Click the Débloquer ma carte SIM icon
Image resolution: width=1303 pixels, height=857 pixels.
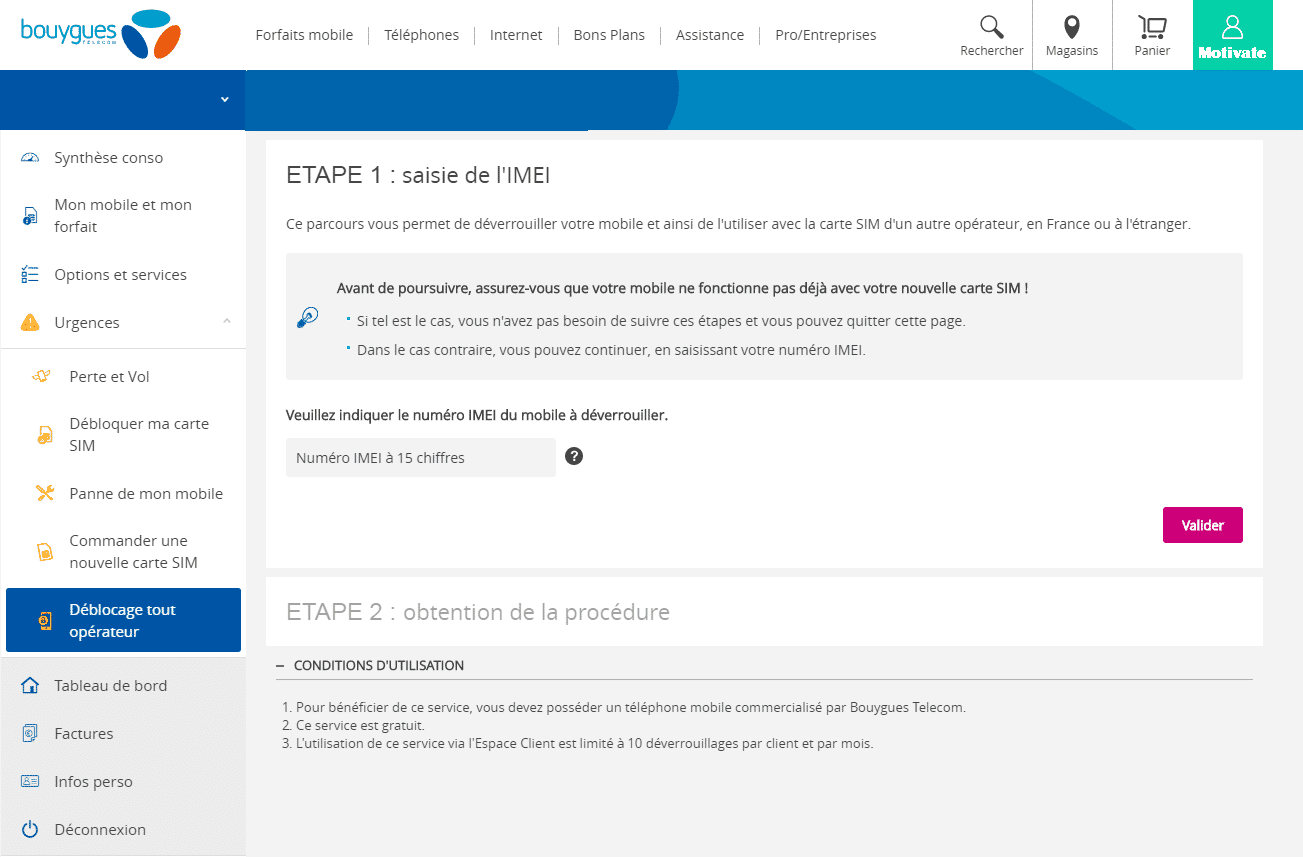click(x=45, y=435)
